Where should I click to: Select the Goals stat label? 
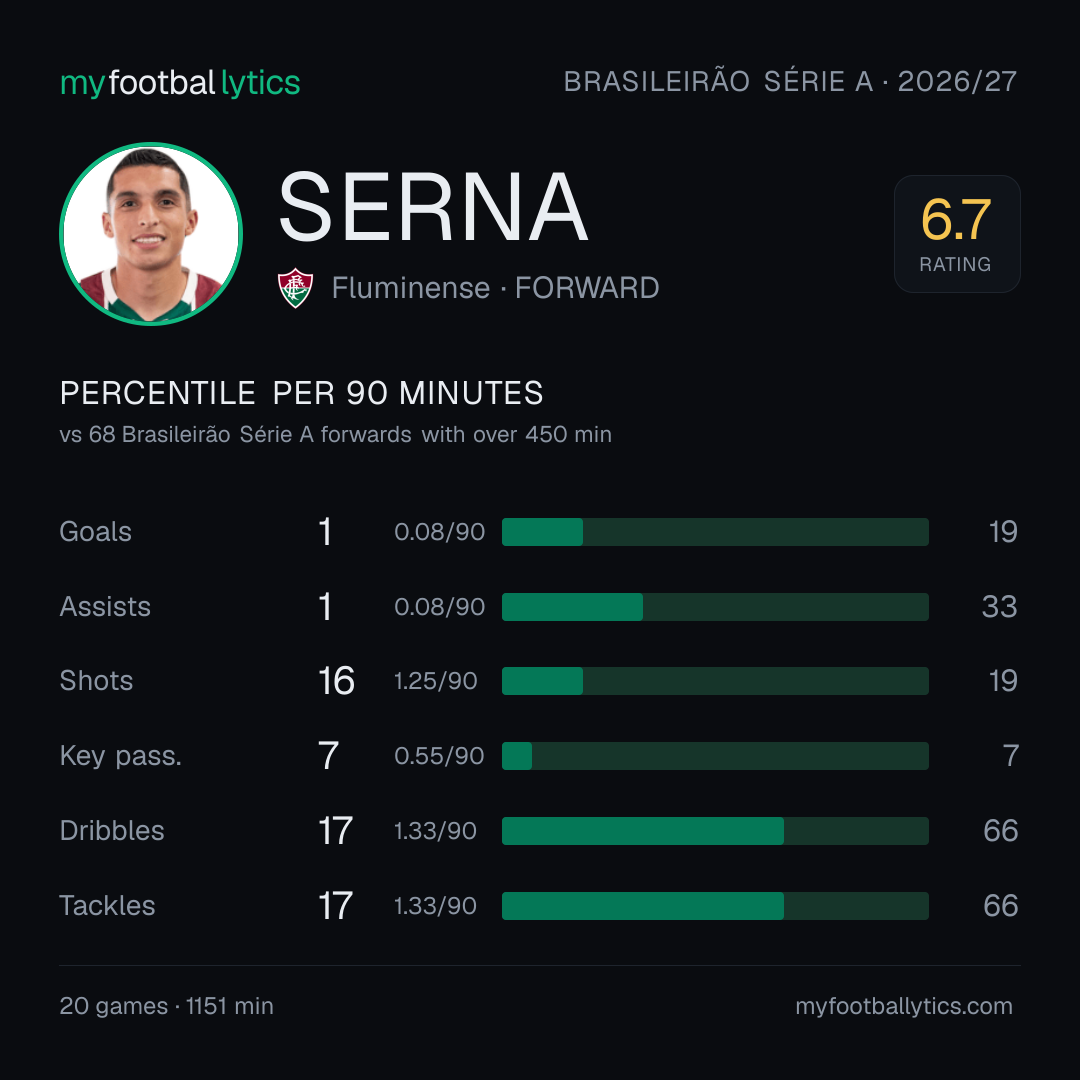[96, 532]
